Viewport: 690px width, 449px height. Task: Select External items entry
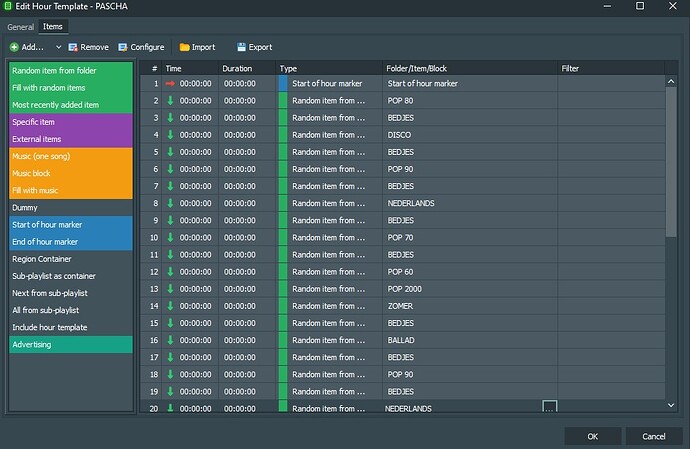(70, 139)
